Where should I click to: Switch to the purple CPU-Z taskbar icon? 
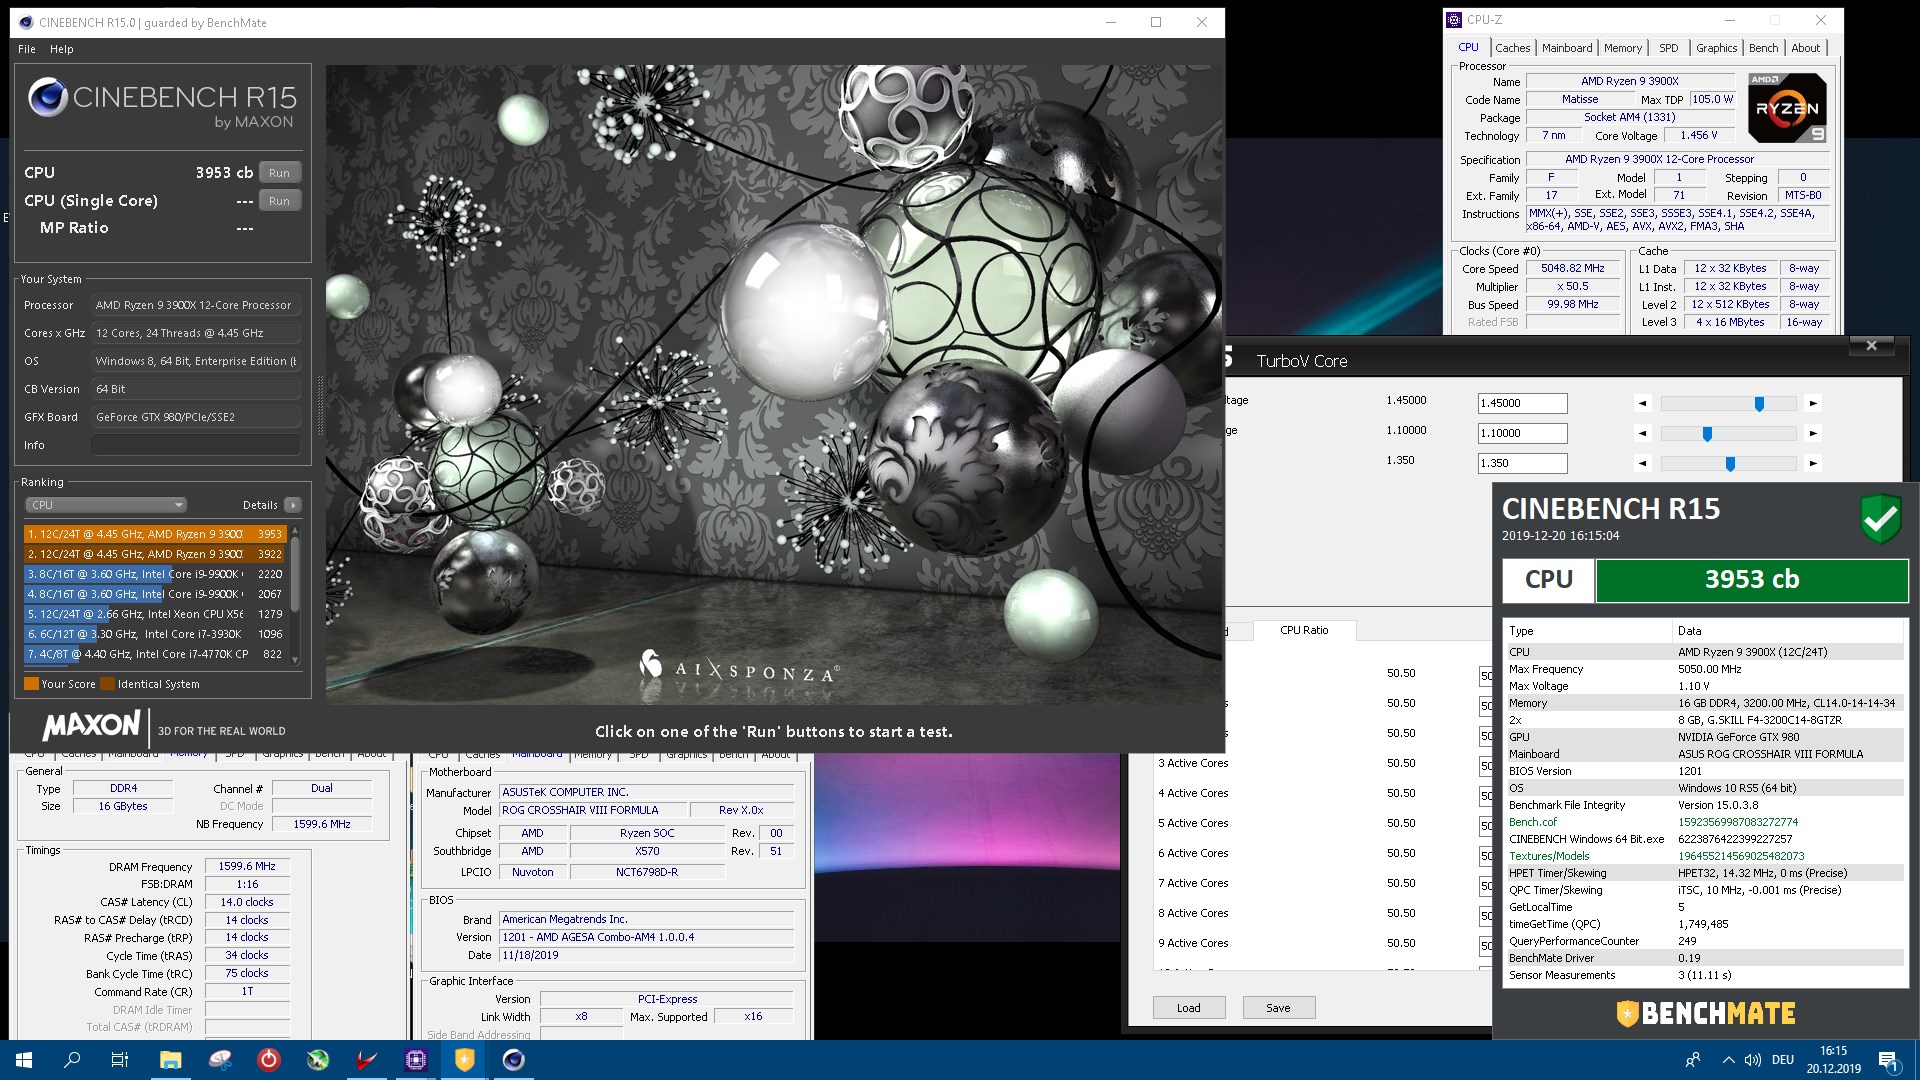416,1060
